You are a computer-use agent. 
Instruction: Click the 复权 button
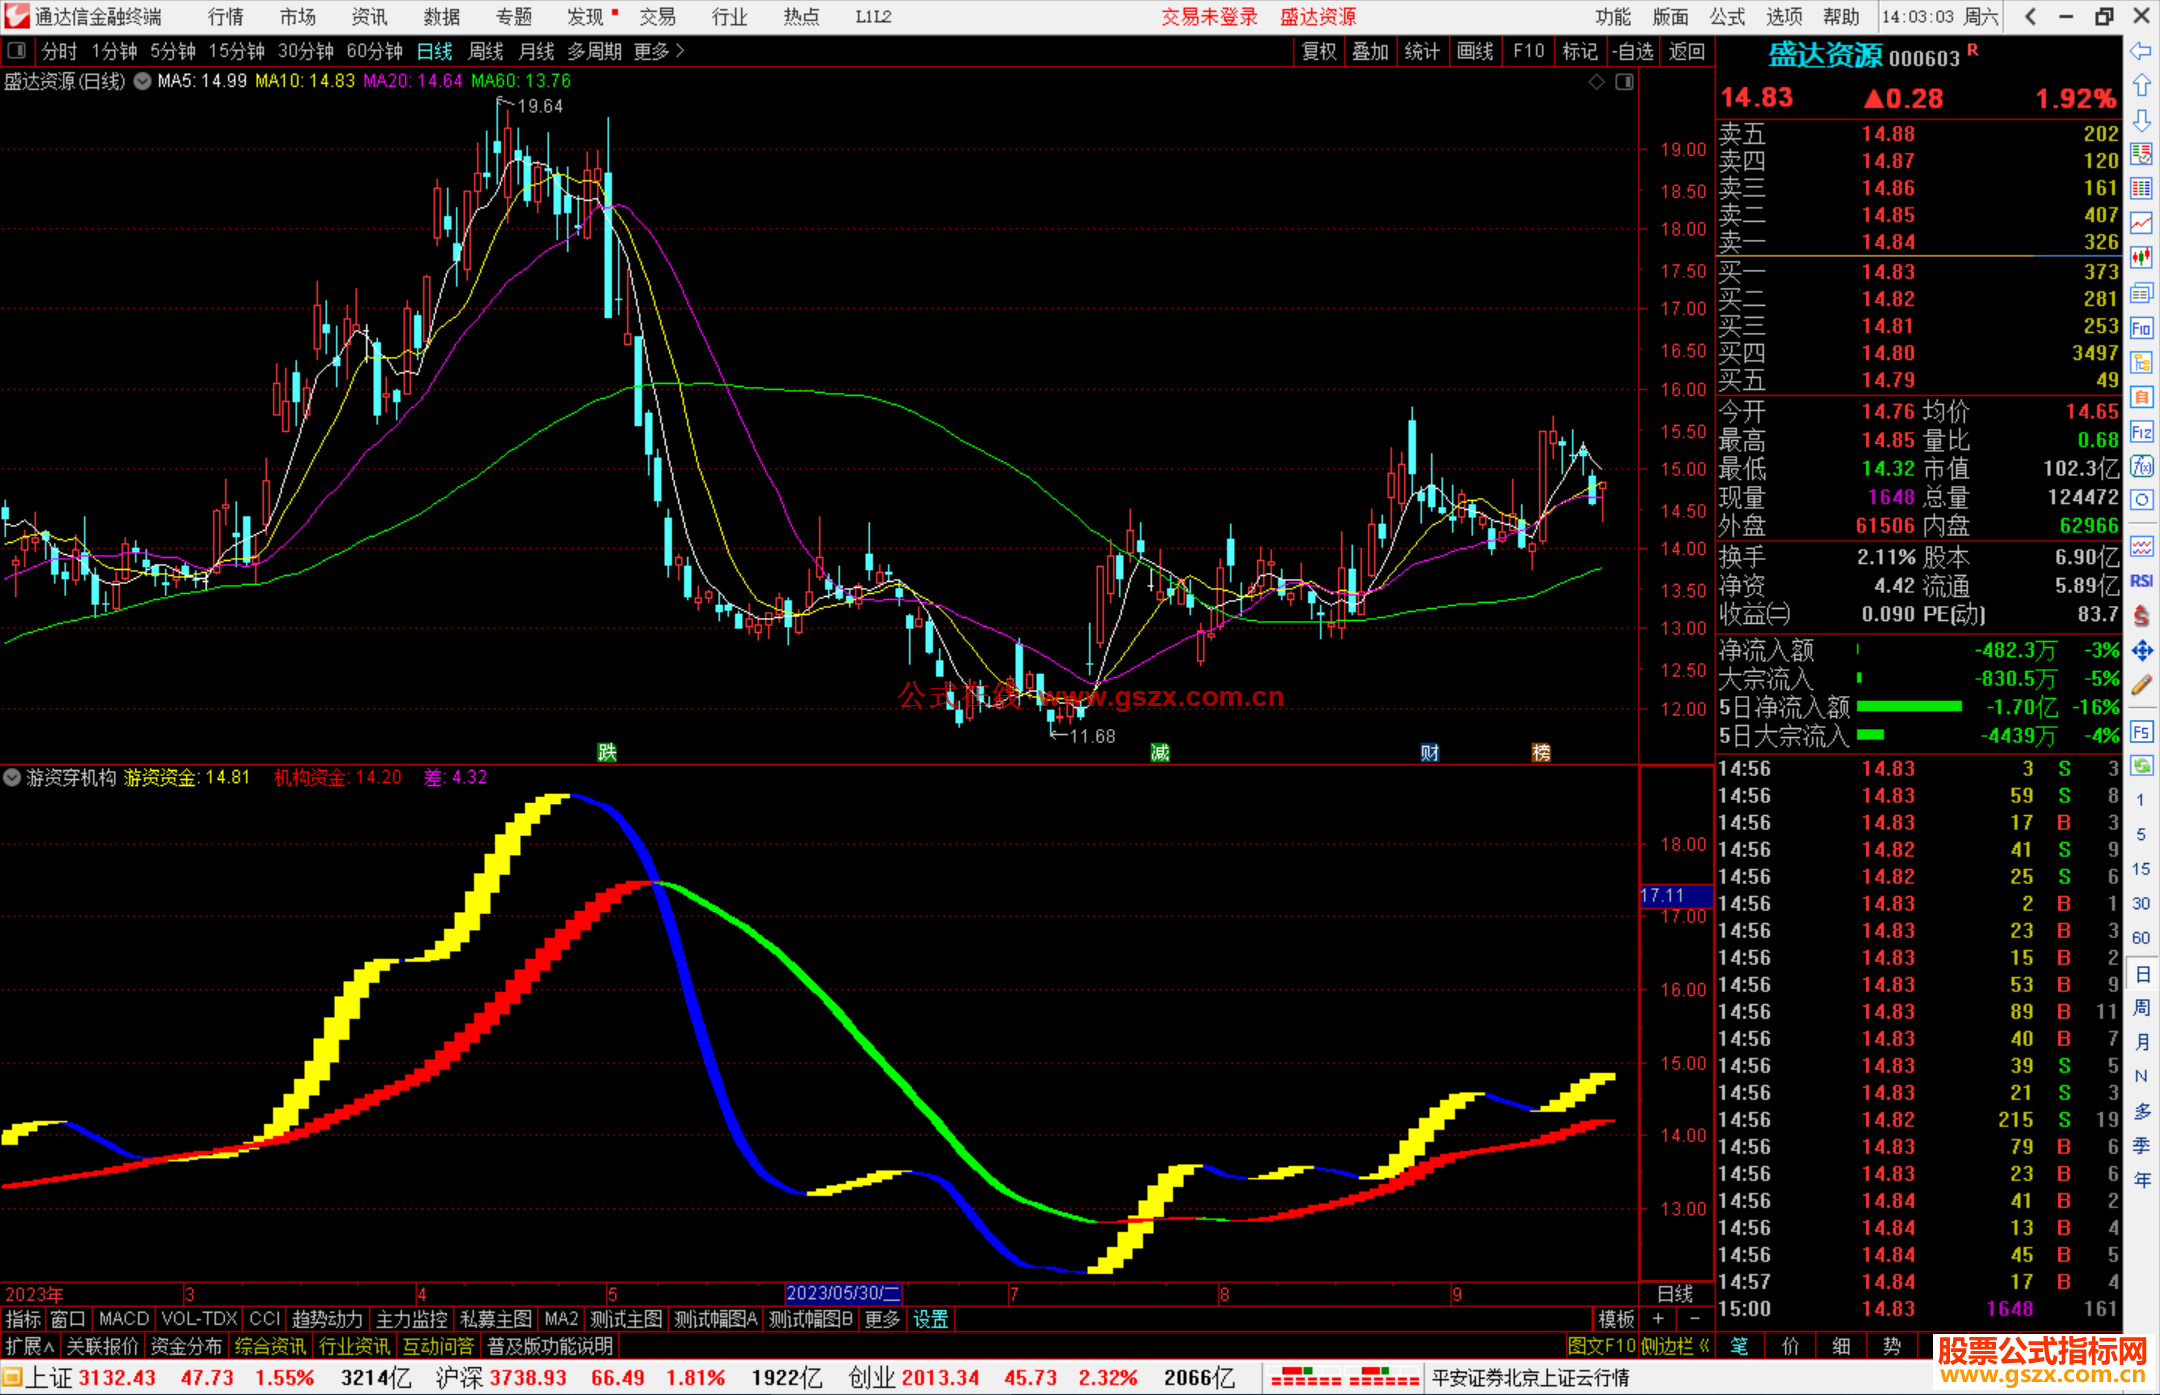[1319, 51]
